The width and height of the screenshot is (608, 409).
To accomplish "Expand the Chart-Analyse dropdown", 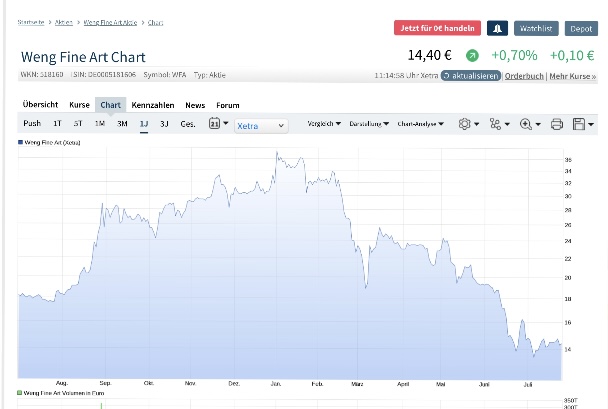I will point(420,124).
